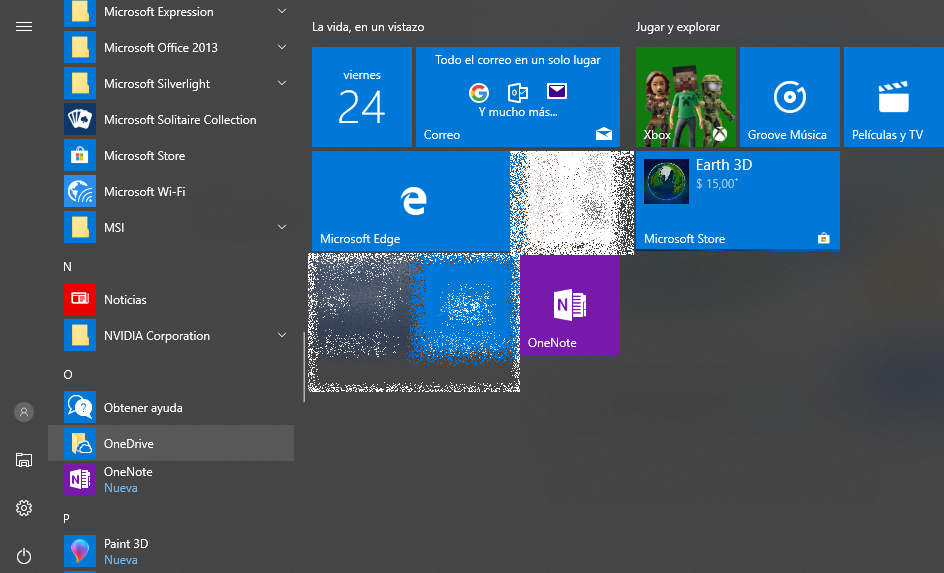Click the Power icon
This screenshot has width=944, height=573.
click(x=24, y=556)
